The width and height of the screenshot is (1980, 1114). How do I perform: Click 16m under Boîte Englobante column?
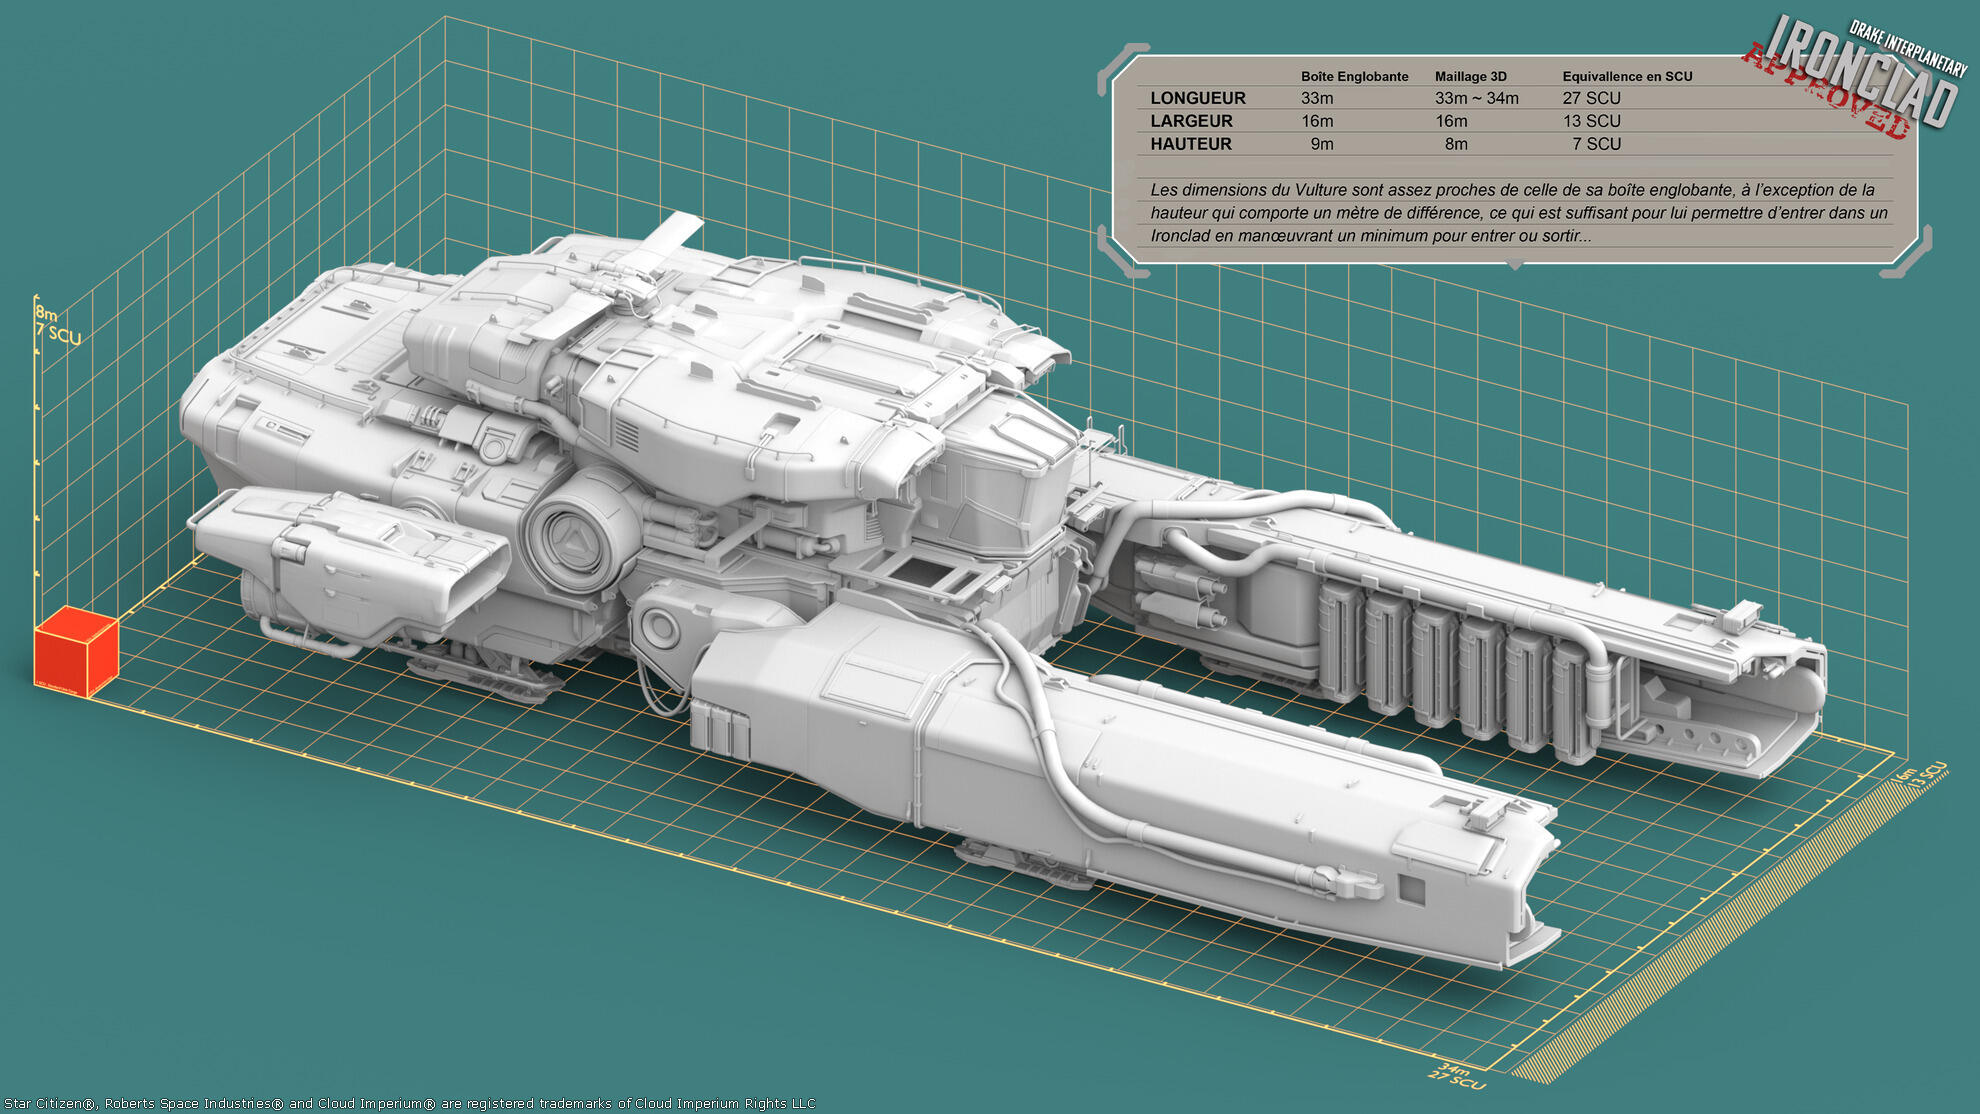(x=1317, y=121)
